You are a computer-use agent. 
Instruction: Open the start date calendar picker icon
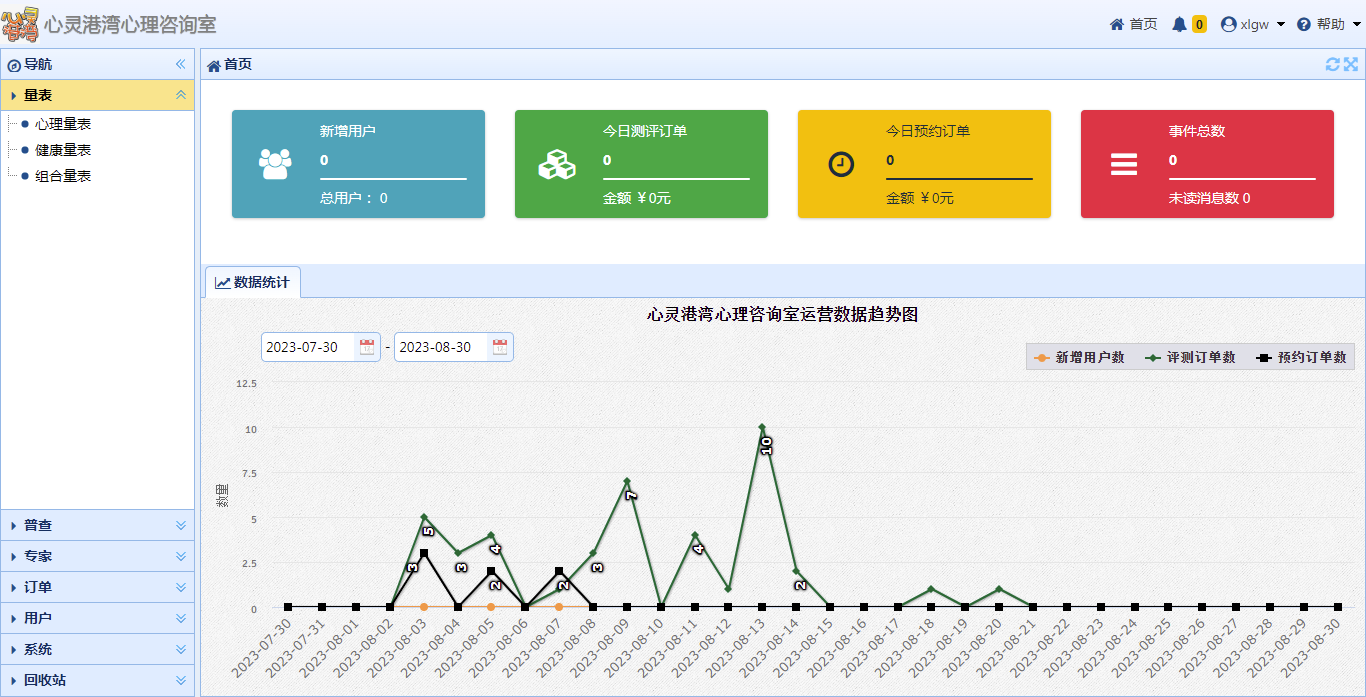[x=367, y=347]
